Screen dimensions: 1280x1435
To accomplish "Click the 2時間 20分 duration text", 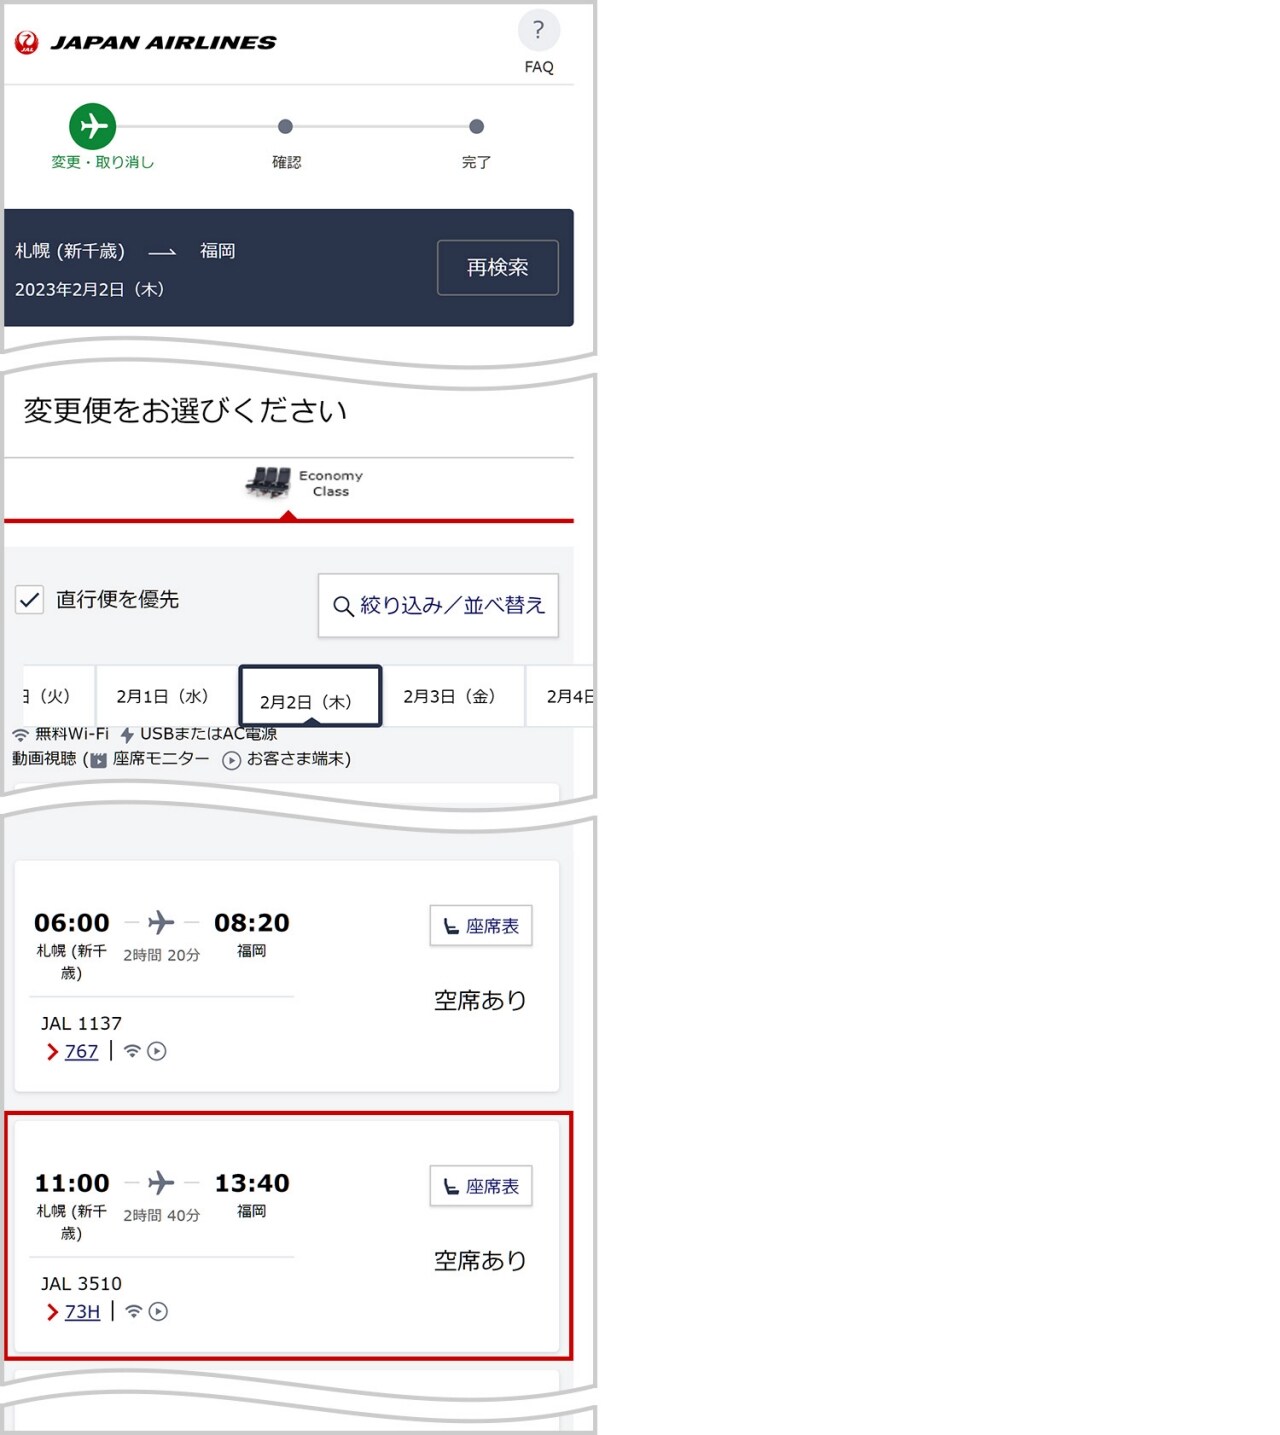I will [161, 955].
